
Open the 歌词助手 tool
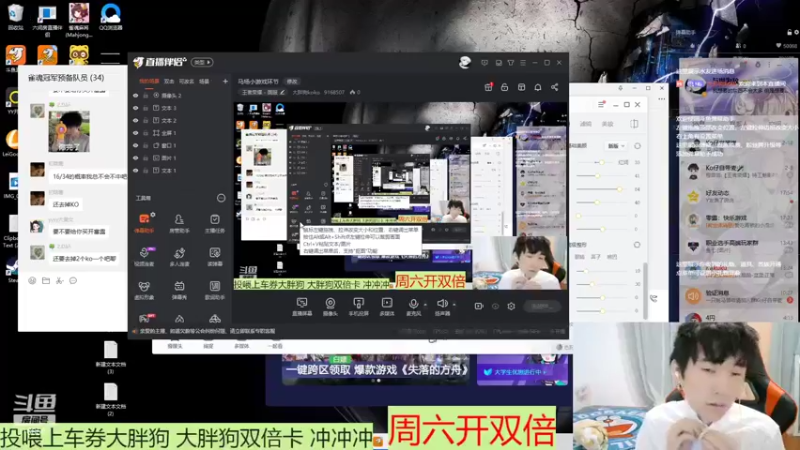pos(215,290)
